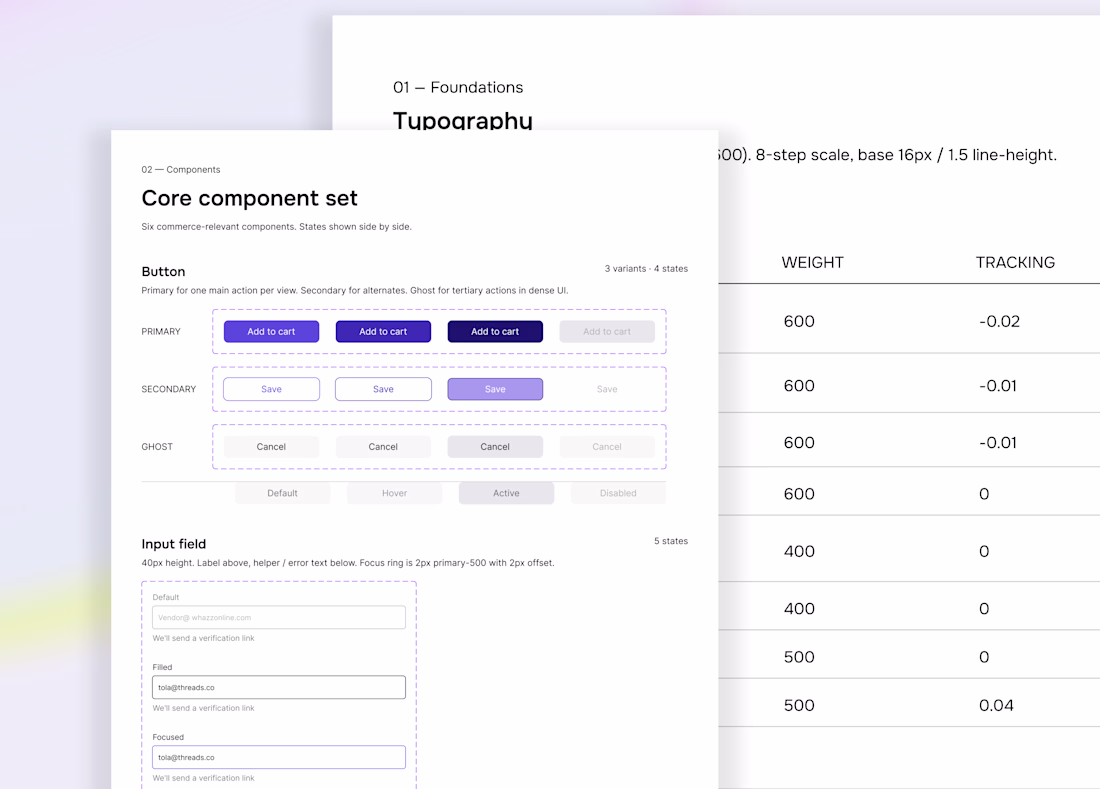This screenshot has width=1100, height=789.
Task: Click the 500 weight in the 0.04 row
Action: click(x=799, y=706)
